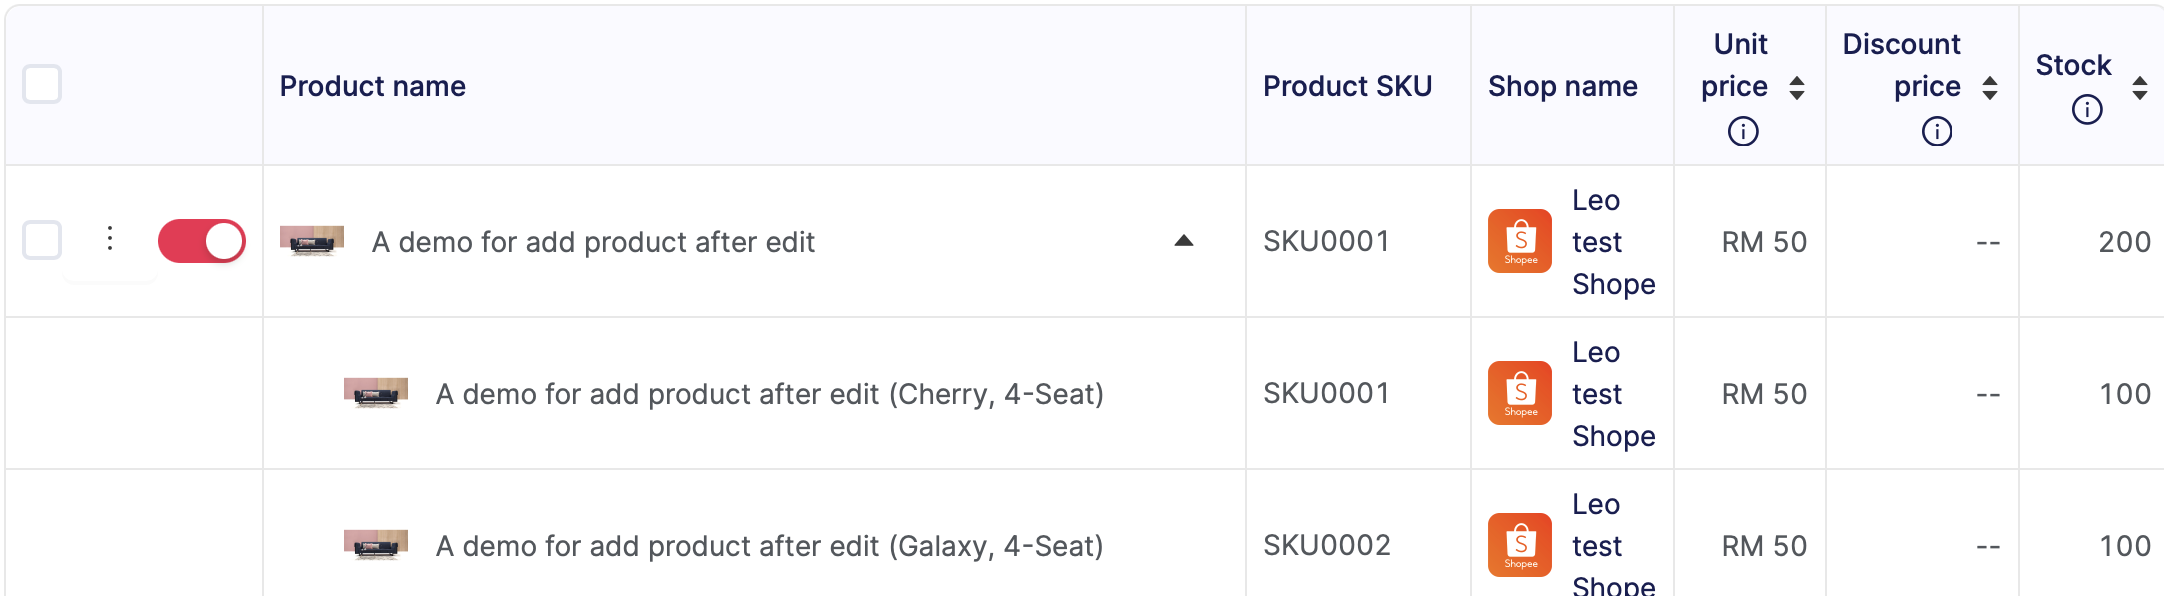This screenshot has width=2164, height=596.
Task: Click the Product name column header
Action: pyautogui.click(x=372, y=86)
